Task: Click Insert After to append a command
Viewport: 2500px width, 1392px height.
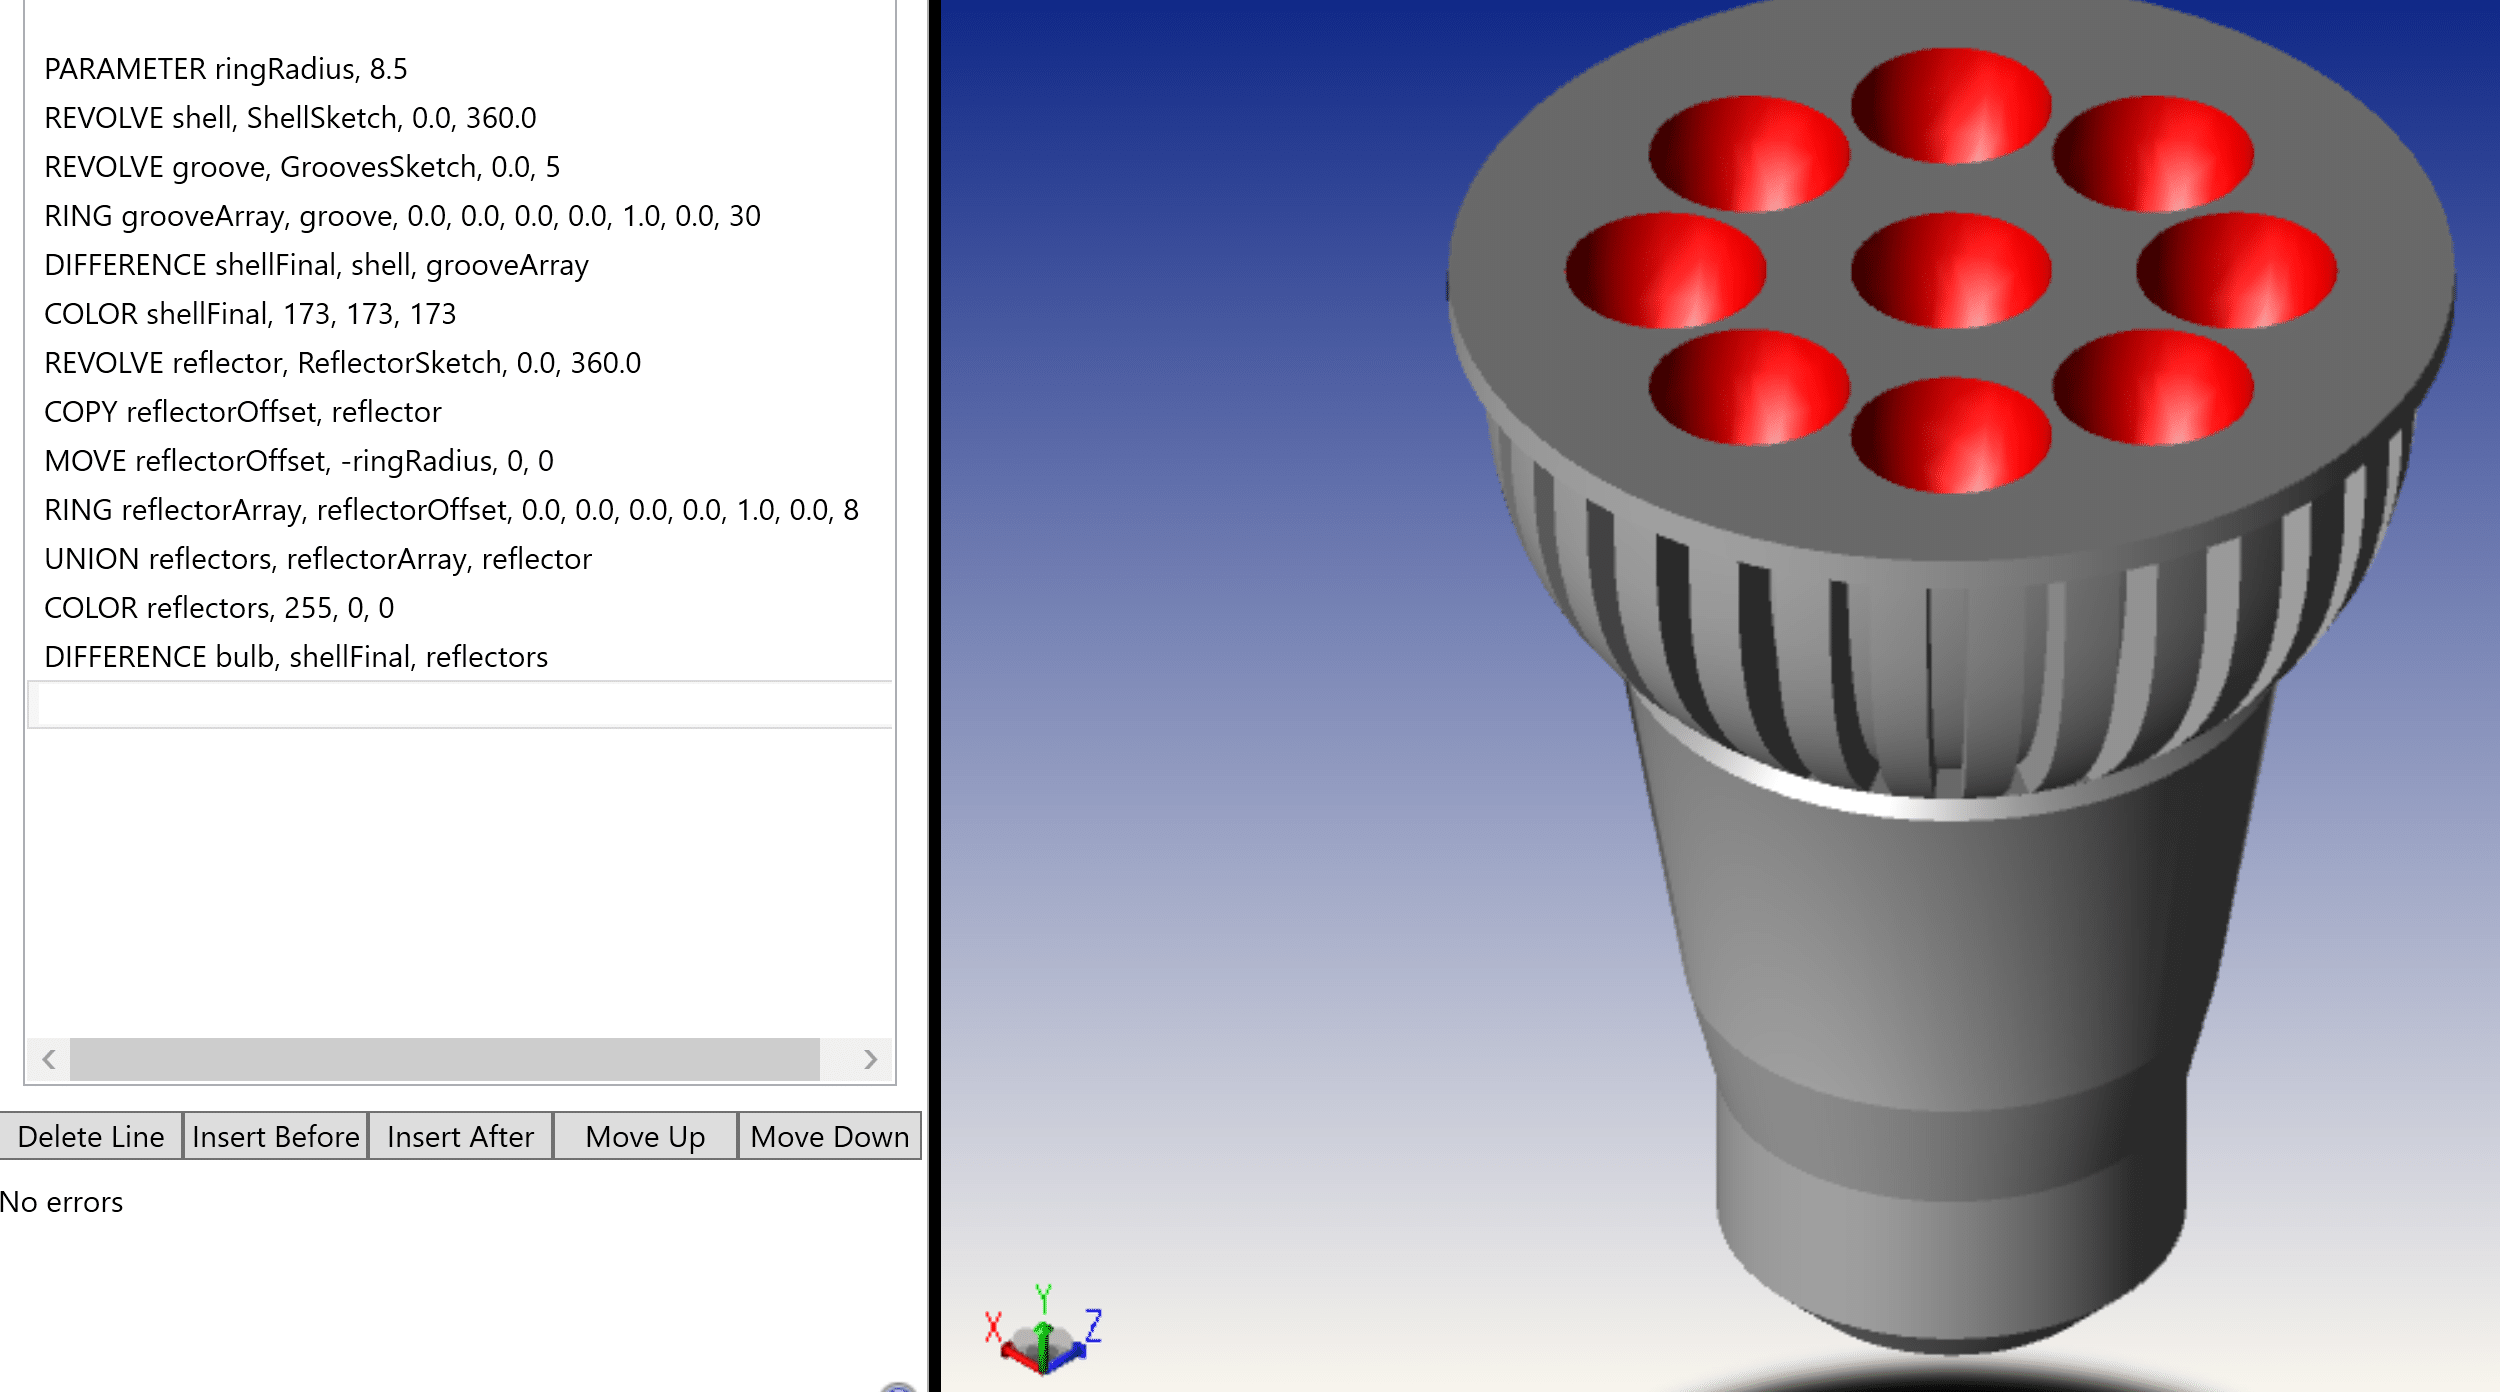Action: pyautogui.click(x=460, y=1137)
